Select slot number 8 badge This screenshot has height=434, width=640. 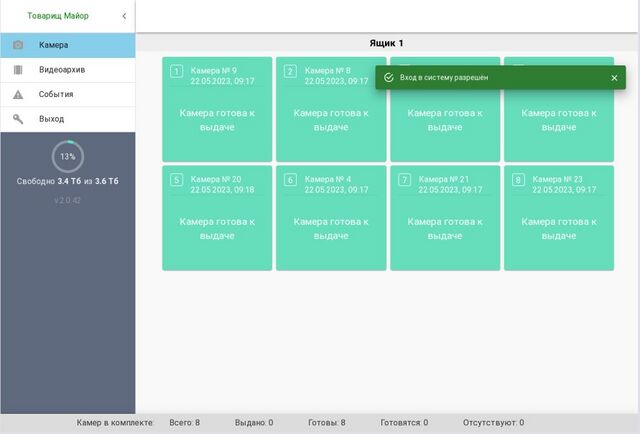518,180
